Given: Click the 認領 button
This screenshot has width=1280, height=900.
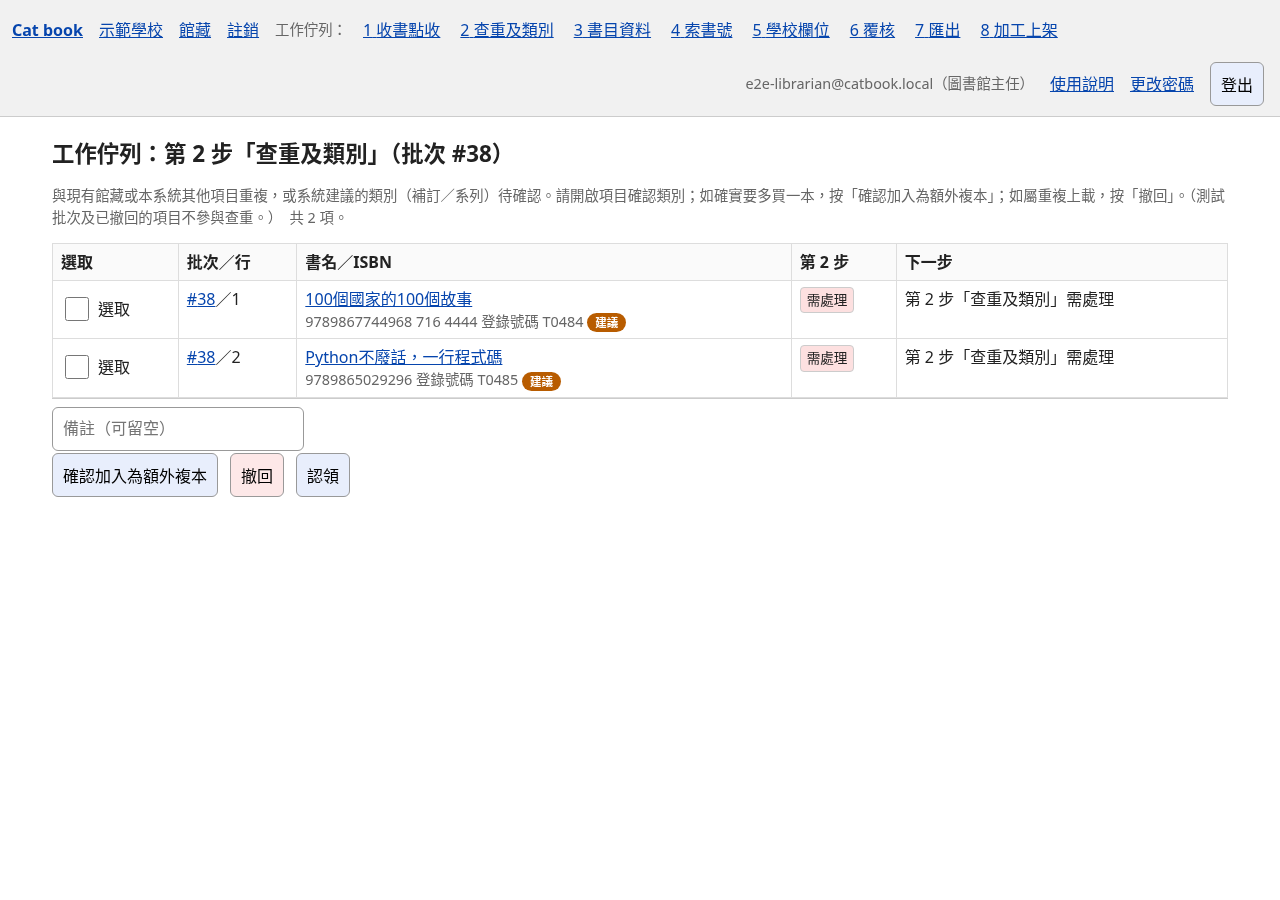Looking at the screenshot, I should coord(323,475).
